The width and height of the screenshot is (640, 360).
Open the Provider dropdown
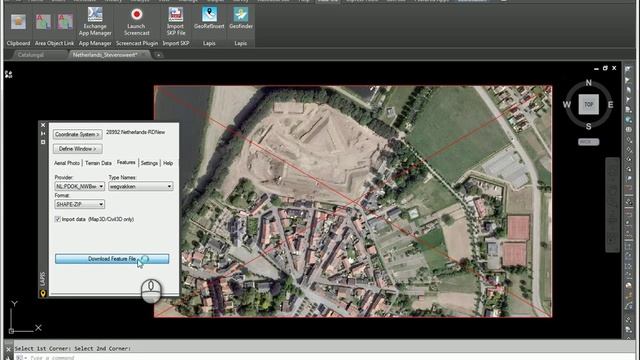[x=79, y=186]
